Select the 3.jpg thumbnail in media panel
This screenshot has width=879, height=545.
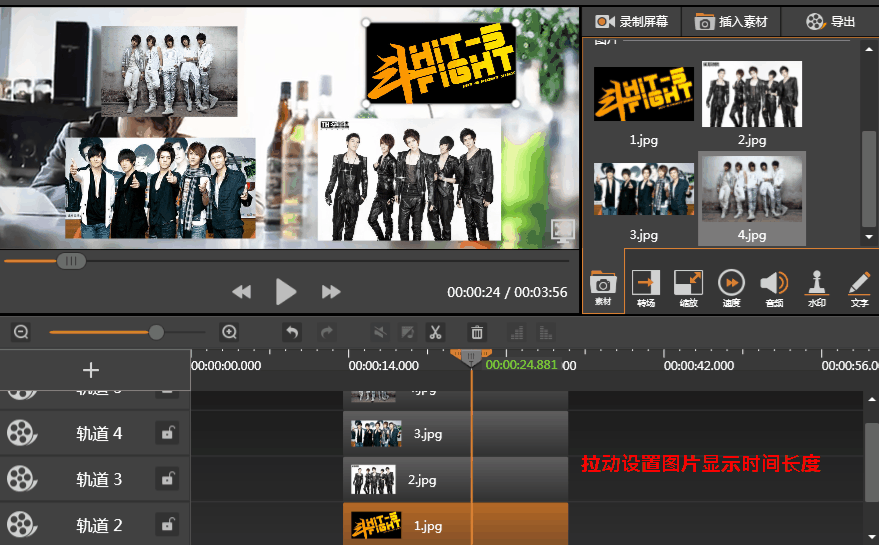644,189
